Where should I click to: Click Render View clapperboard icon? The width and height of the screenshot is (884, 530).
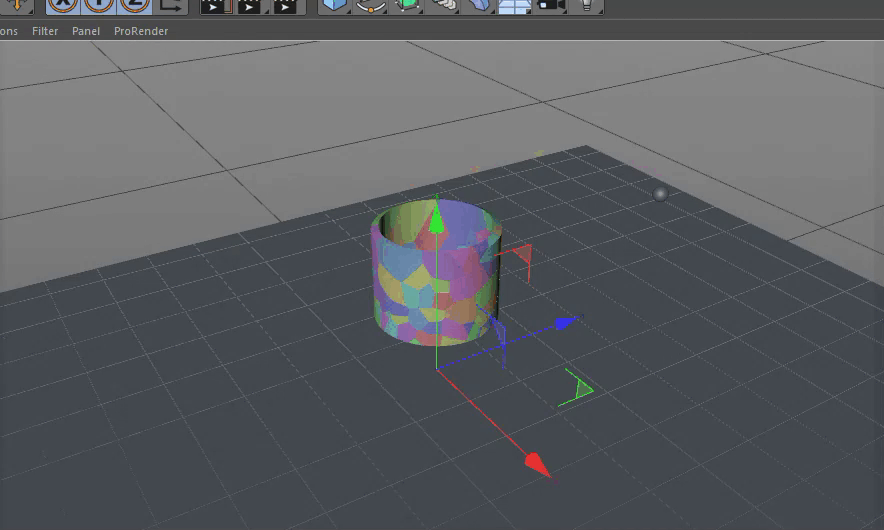(x=216, y=5)
